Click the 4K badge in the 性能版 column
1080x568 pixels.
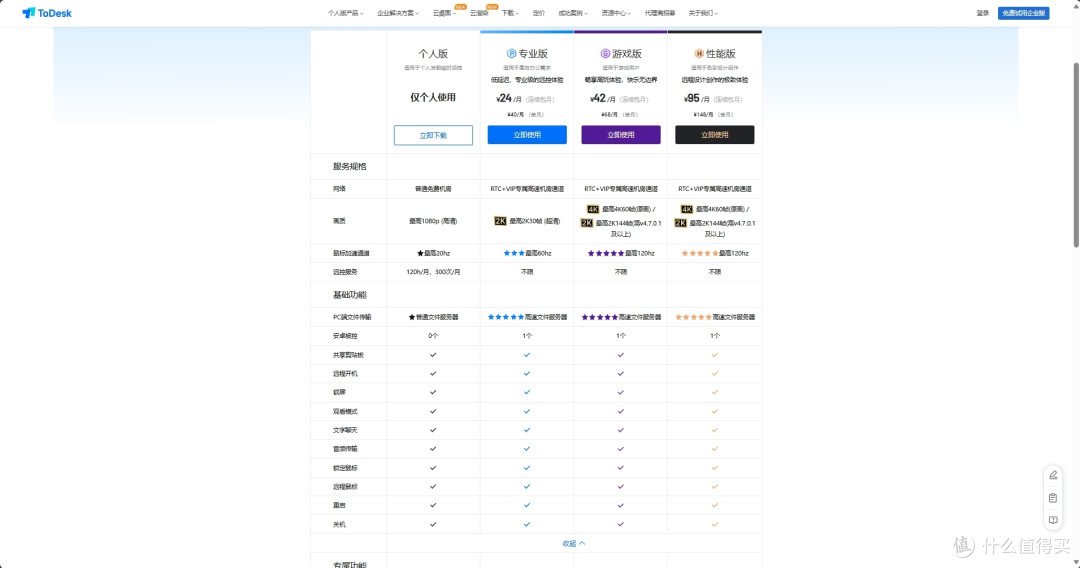click(x=687, y=209)
